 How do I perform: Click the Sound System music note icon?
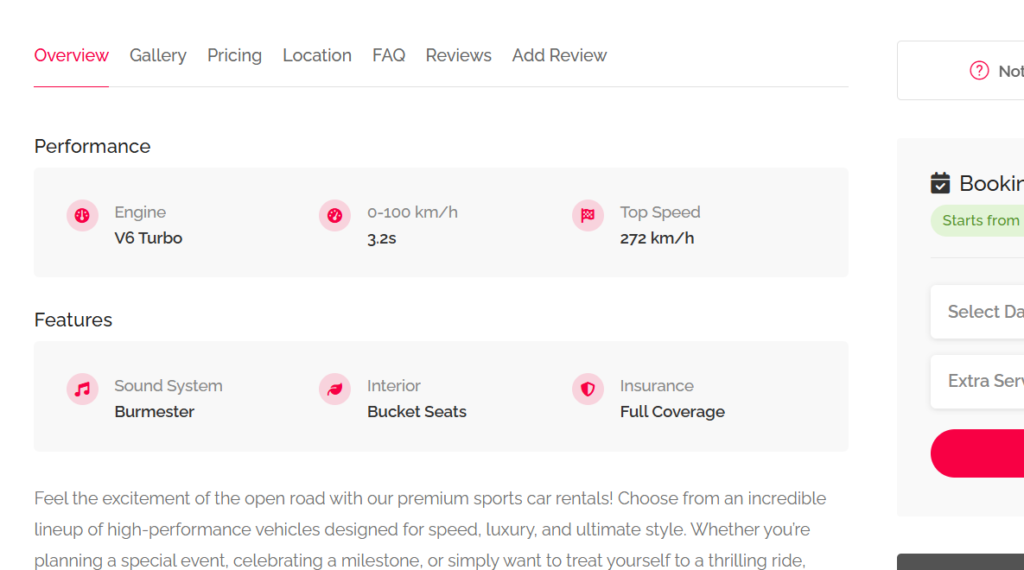tap(82, 389)
